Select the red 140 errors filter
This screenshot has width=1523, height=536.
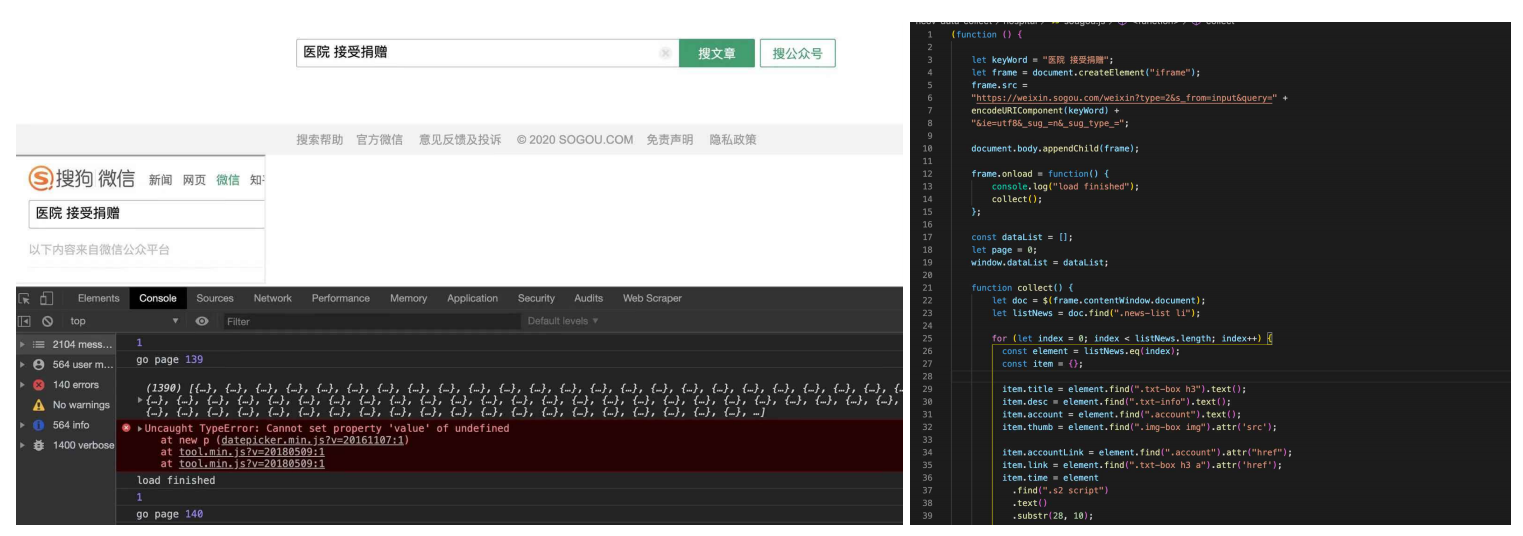pyautogui.click(x=74, y=384)
